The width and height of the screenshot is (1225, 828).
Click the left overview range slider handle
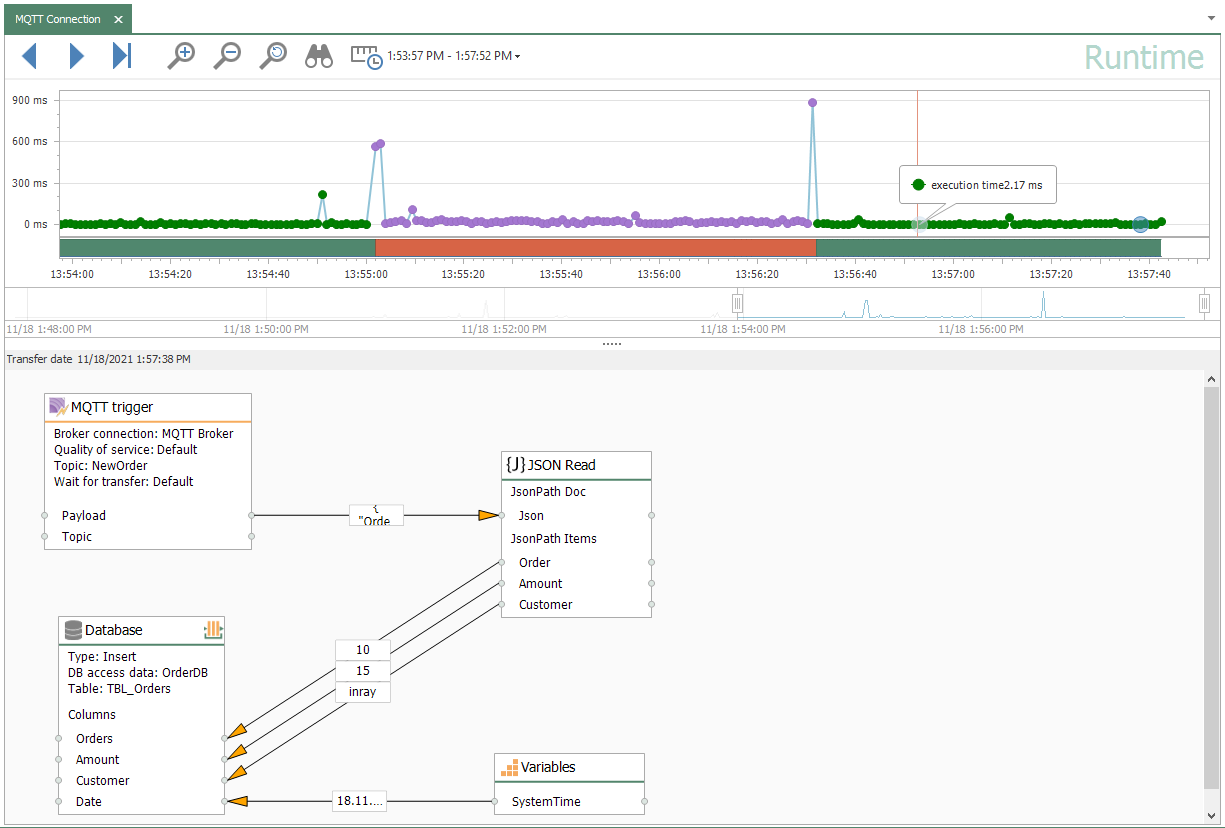[738, 303]
